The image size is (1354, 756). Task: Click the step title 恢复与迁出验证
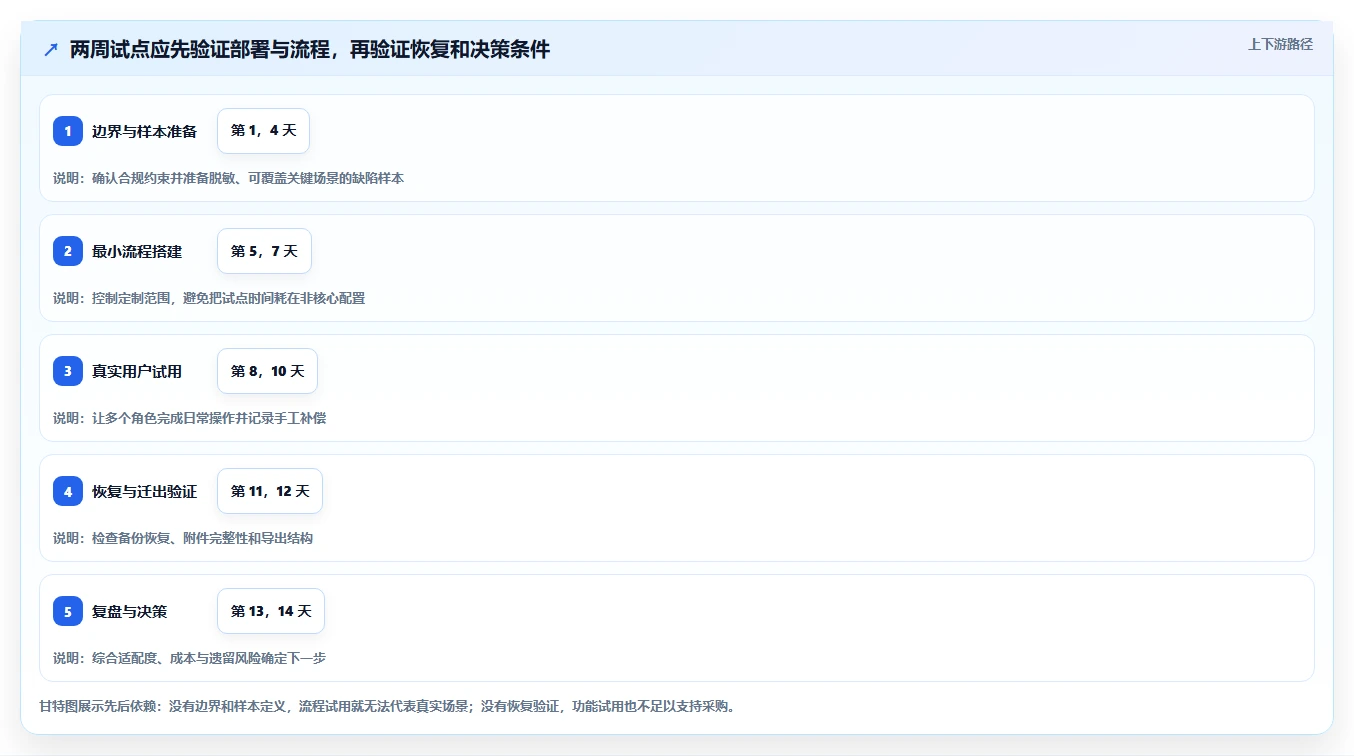[x=144, y=491]
